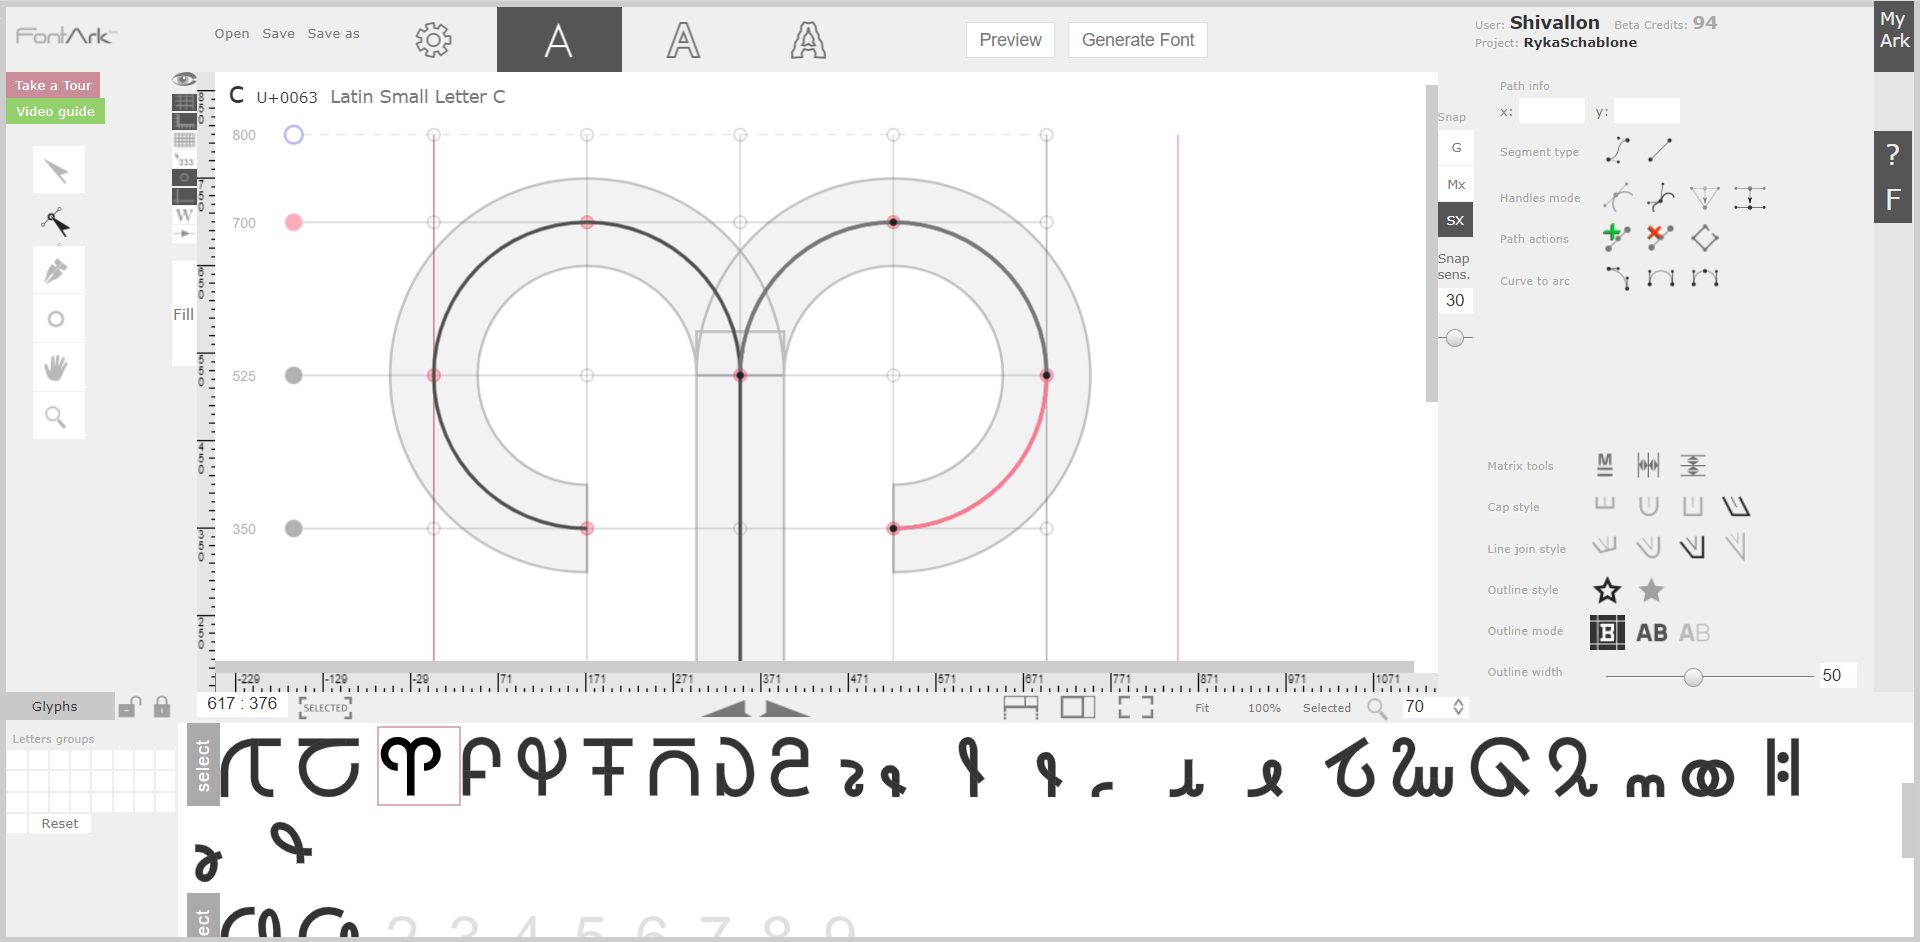Open the settings gear icon
Screen dimensions: 1920x942
click(433, 40)
